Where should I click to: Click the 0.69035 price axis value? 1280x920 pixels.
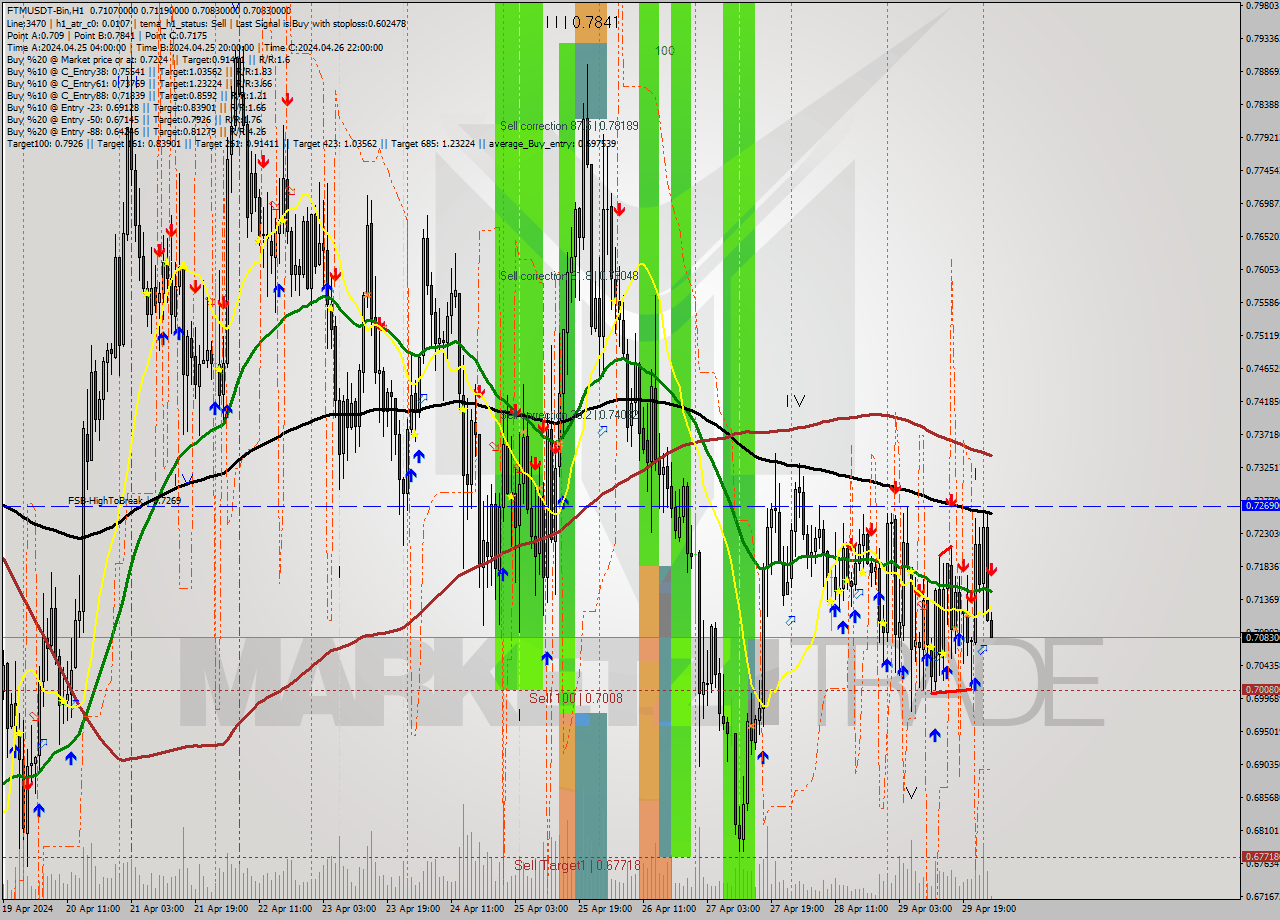click(x=1262, y=764)
